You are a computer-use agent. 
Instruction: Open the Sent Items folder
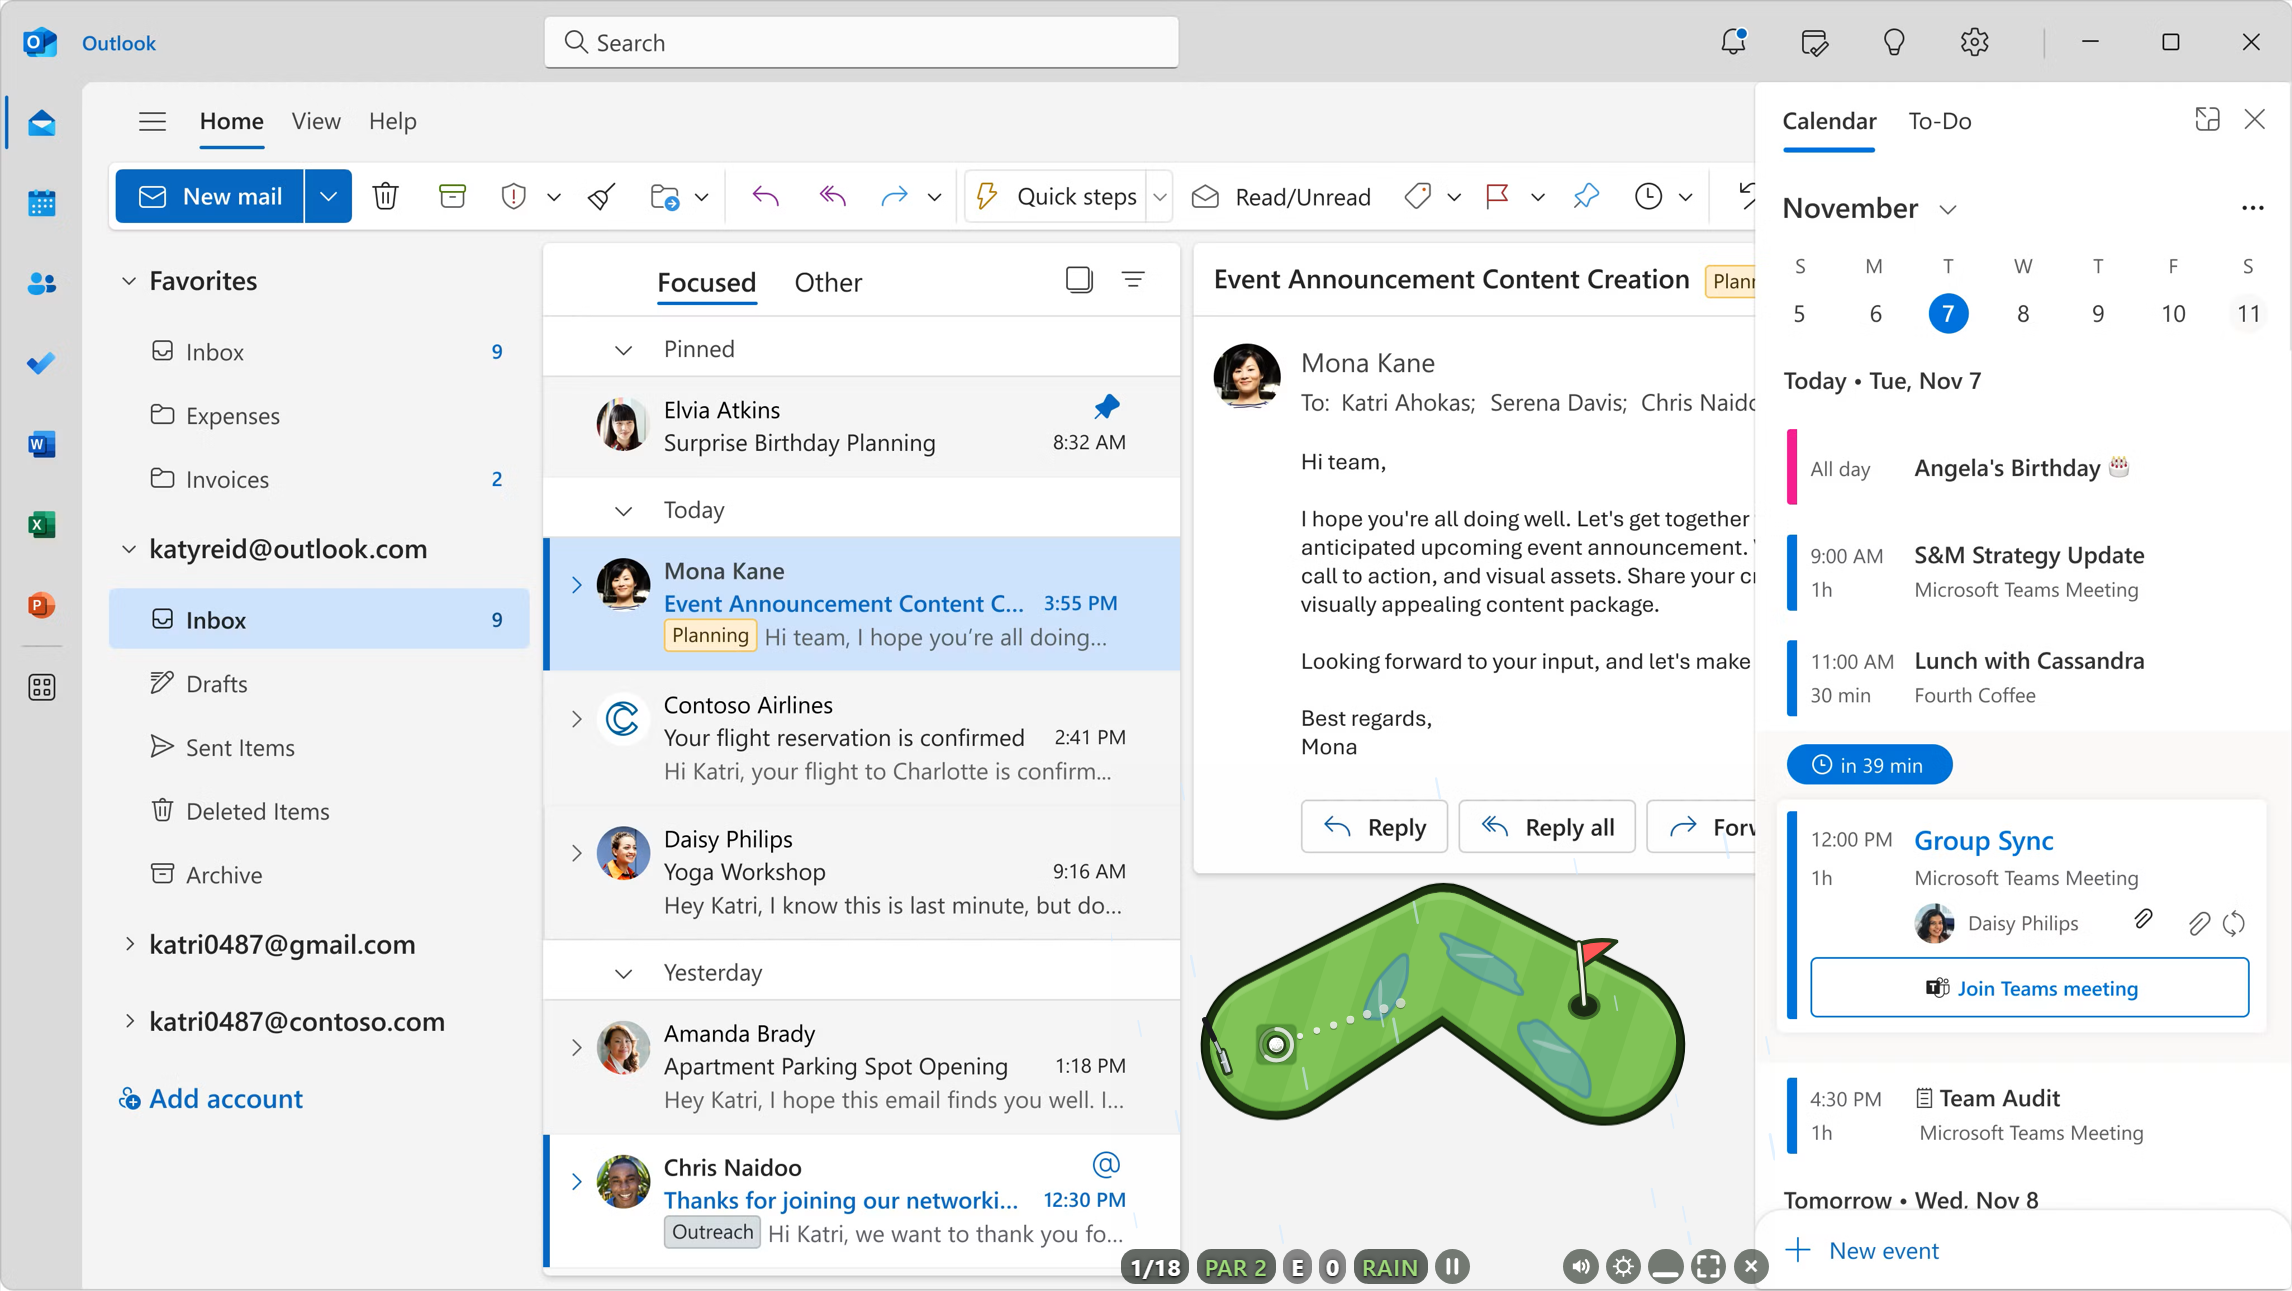(x=319, y=747)
